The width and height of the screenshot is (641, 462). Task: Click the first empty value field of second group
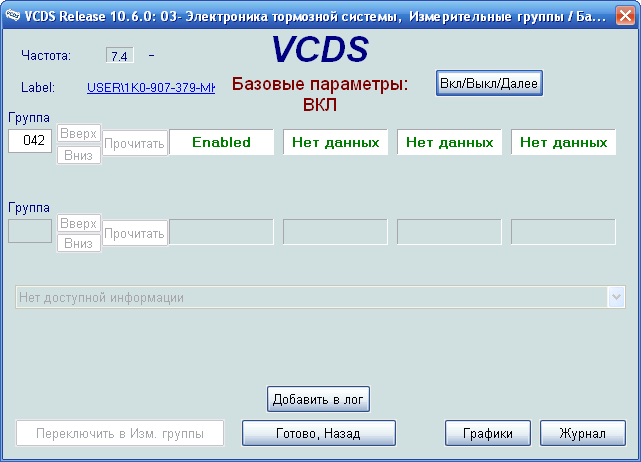pos(221,232)
